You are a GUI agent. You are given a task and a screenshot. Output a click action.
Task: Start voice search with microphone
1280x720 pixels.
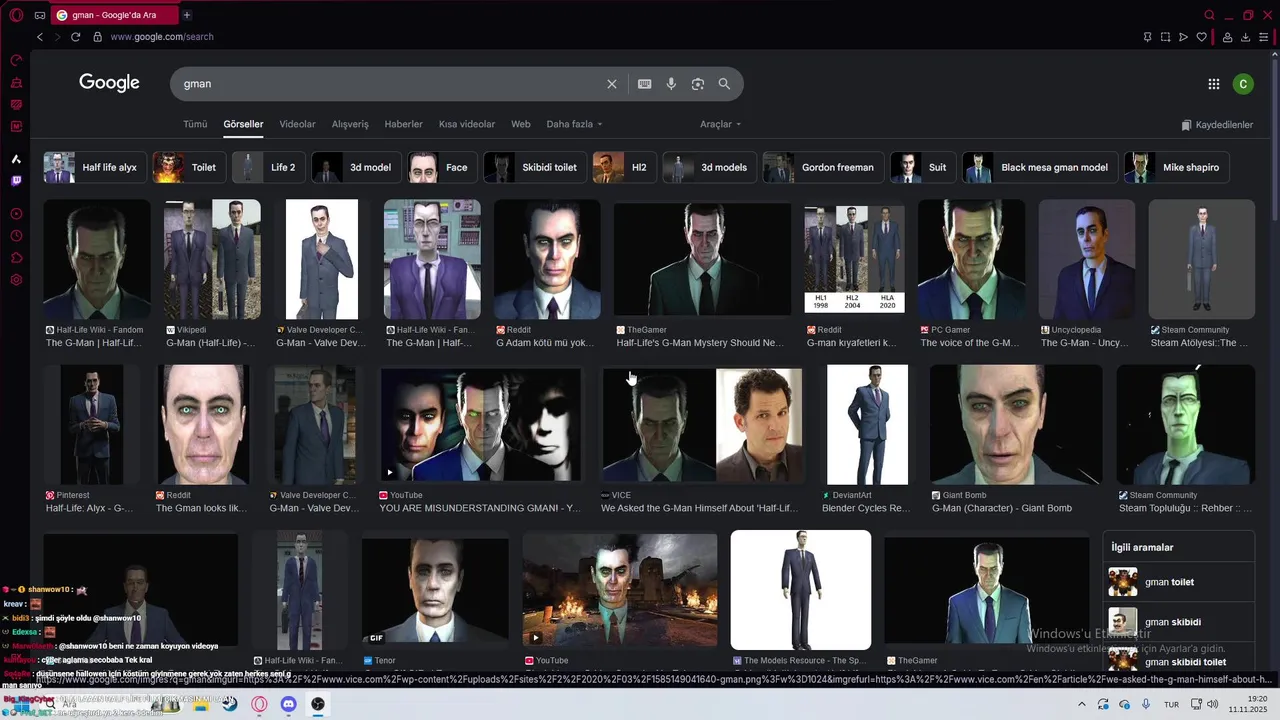(x=671, y=84)
